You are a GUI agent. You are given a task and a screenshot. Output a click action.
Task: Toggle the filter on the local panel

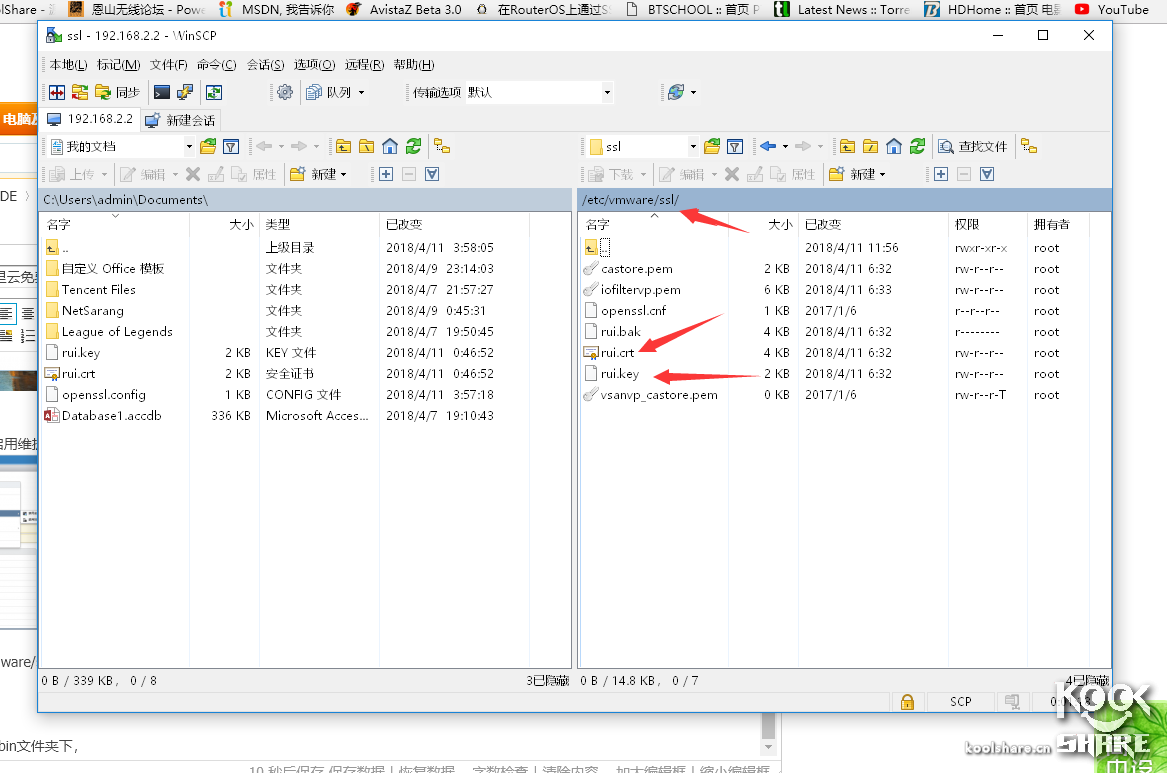(232, 147)
